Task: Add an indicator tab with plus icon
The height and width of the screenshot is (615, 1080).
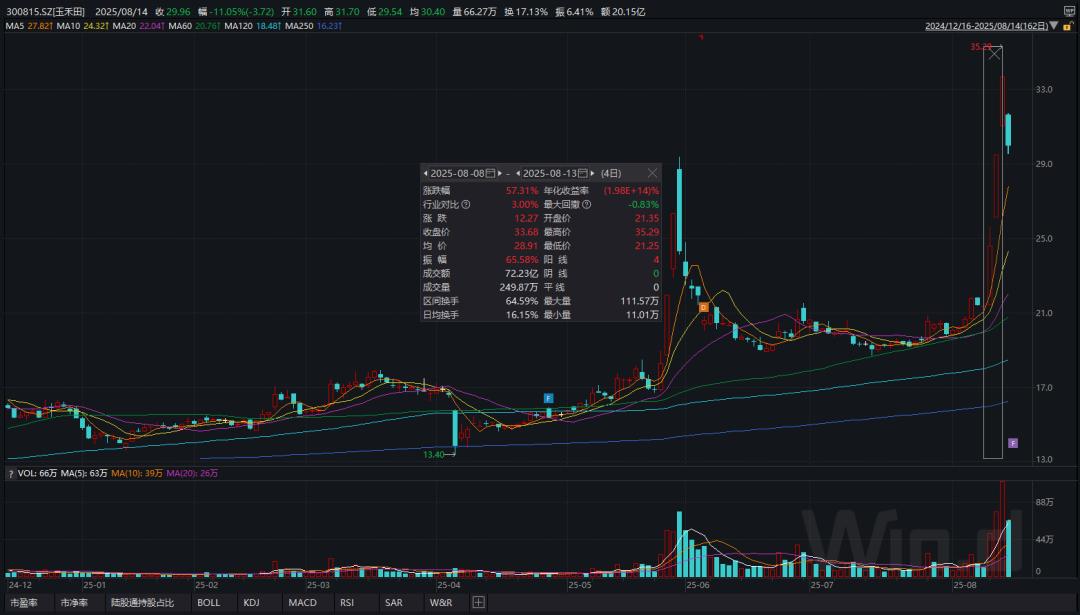Action: (x=478, y=603)
